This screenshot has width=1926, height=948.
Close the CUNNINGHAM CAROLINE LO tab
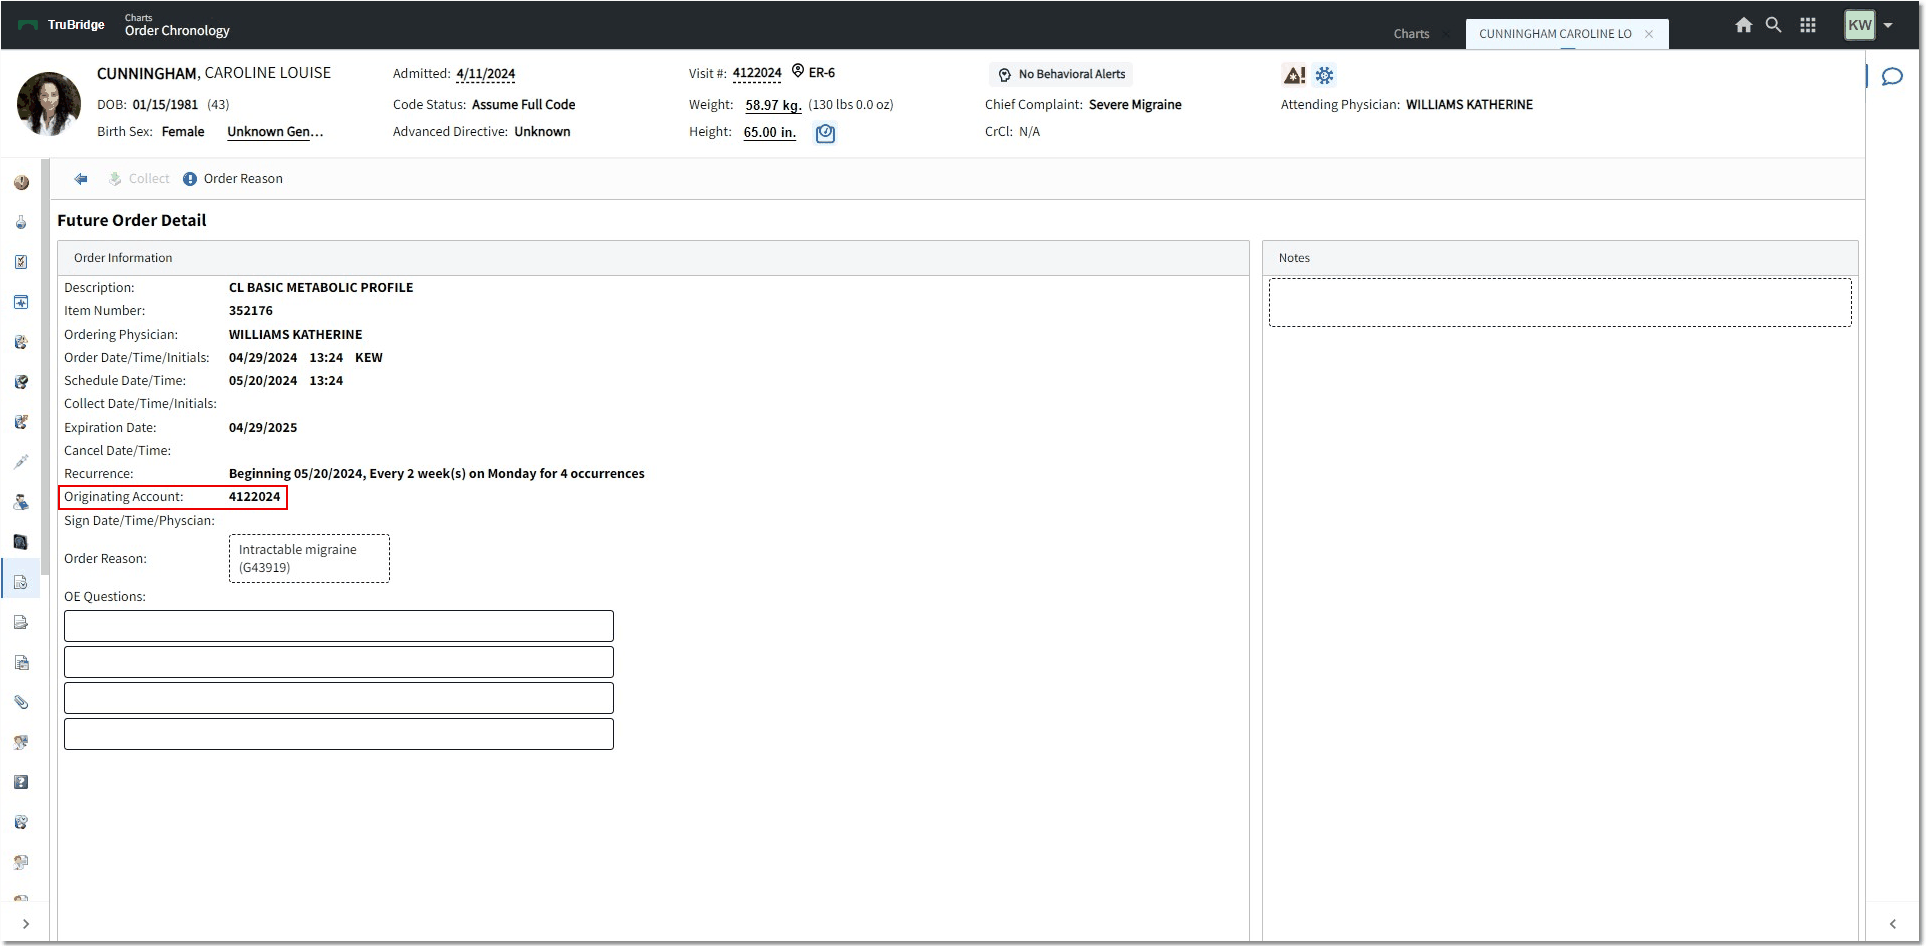coord(1649,34)
